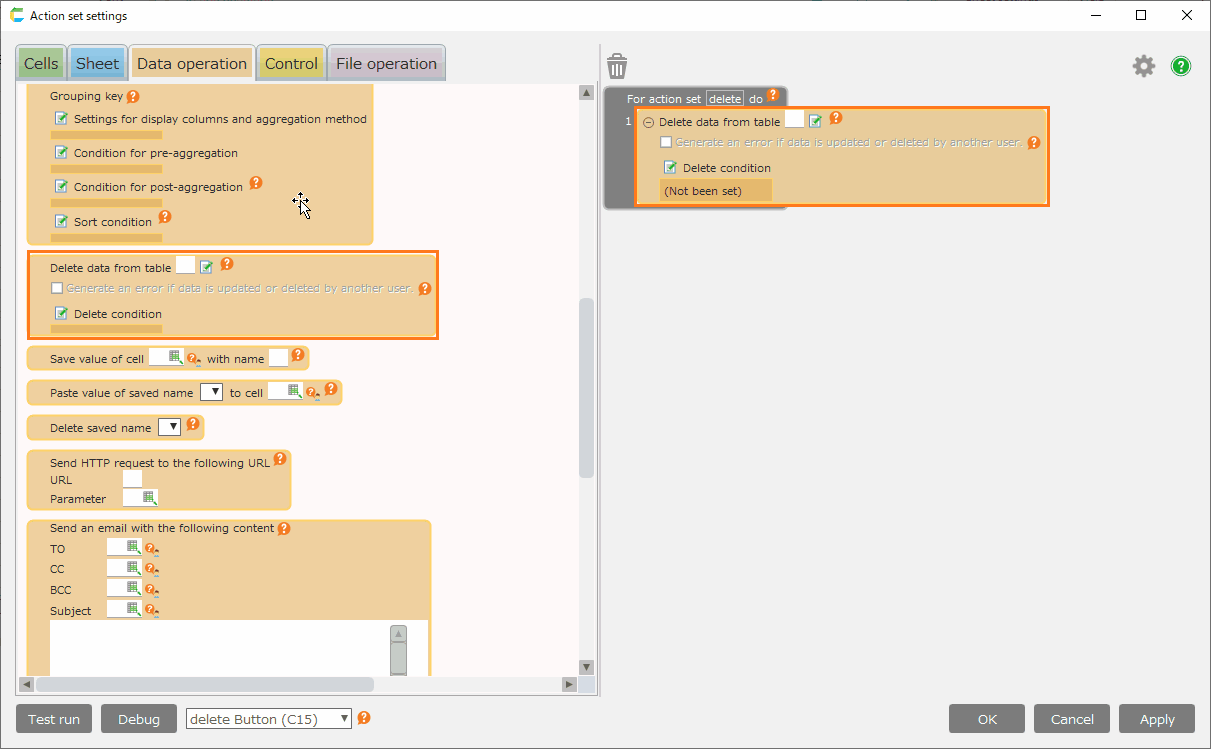Open help for left Delete data from table
This screenshot has width=1211, height=749.
coord(226,264)
